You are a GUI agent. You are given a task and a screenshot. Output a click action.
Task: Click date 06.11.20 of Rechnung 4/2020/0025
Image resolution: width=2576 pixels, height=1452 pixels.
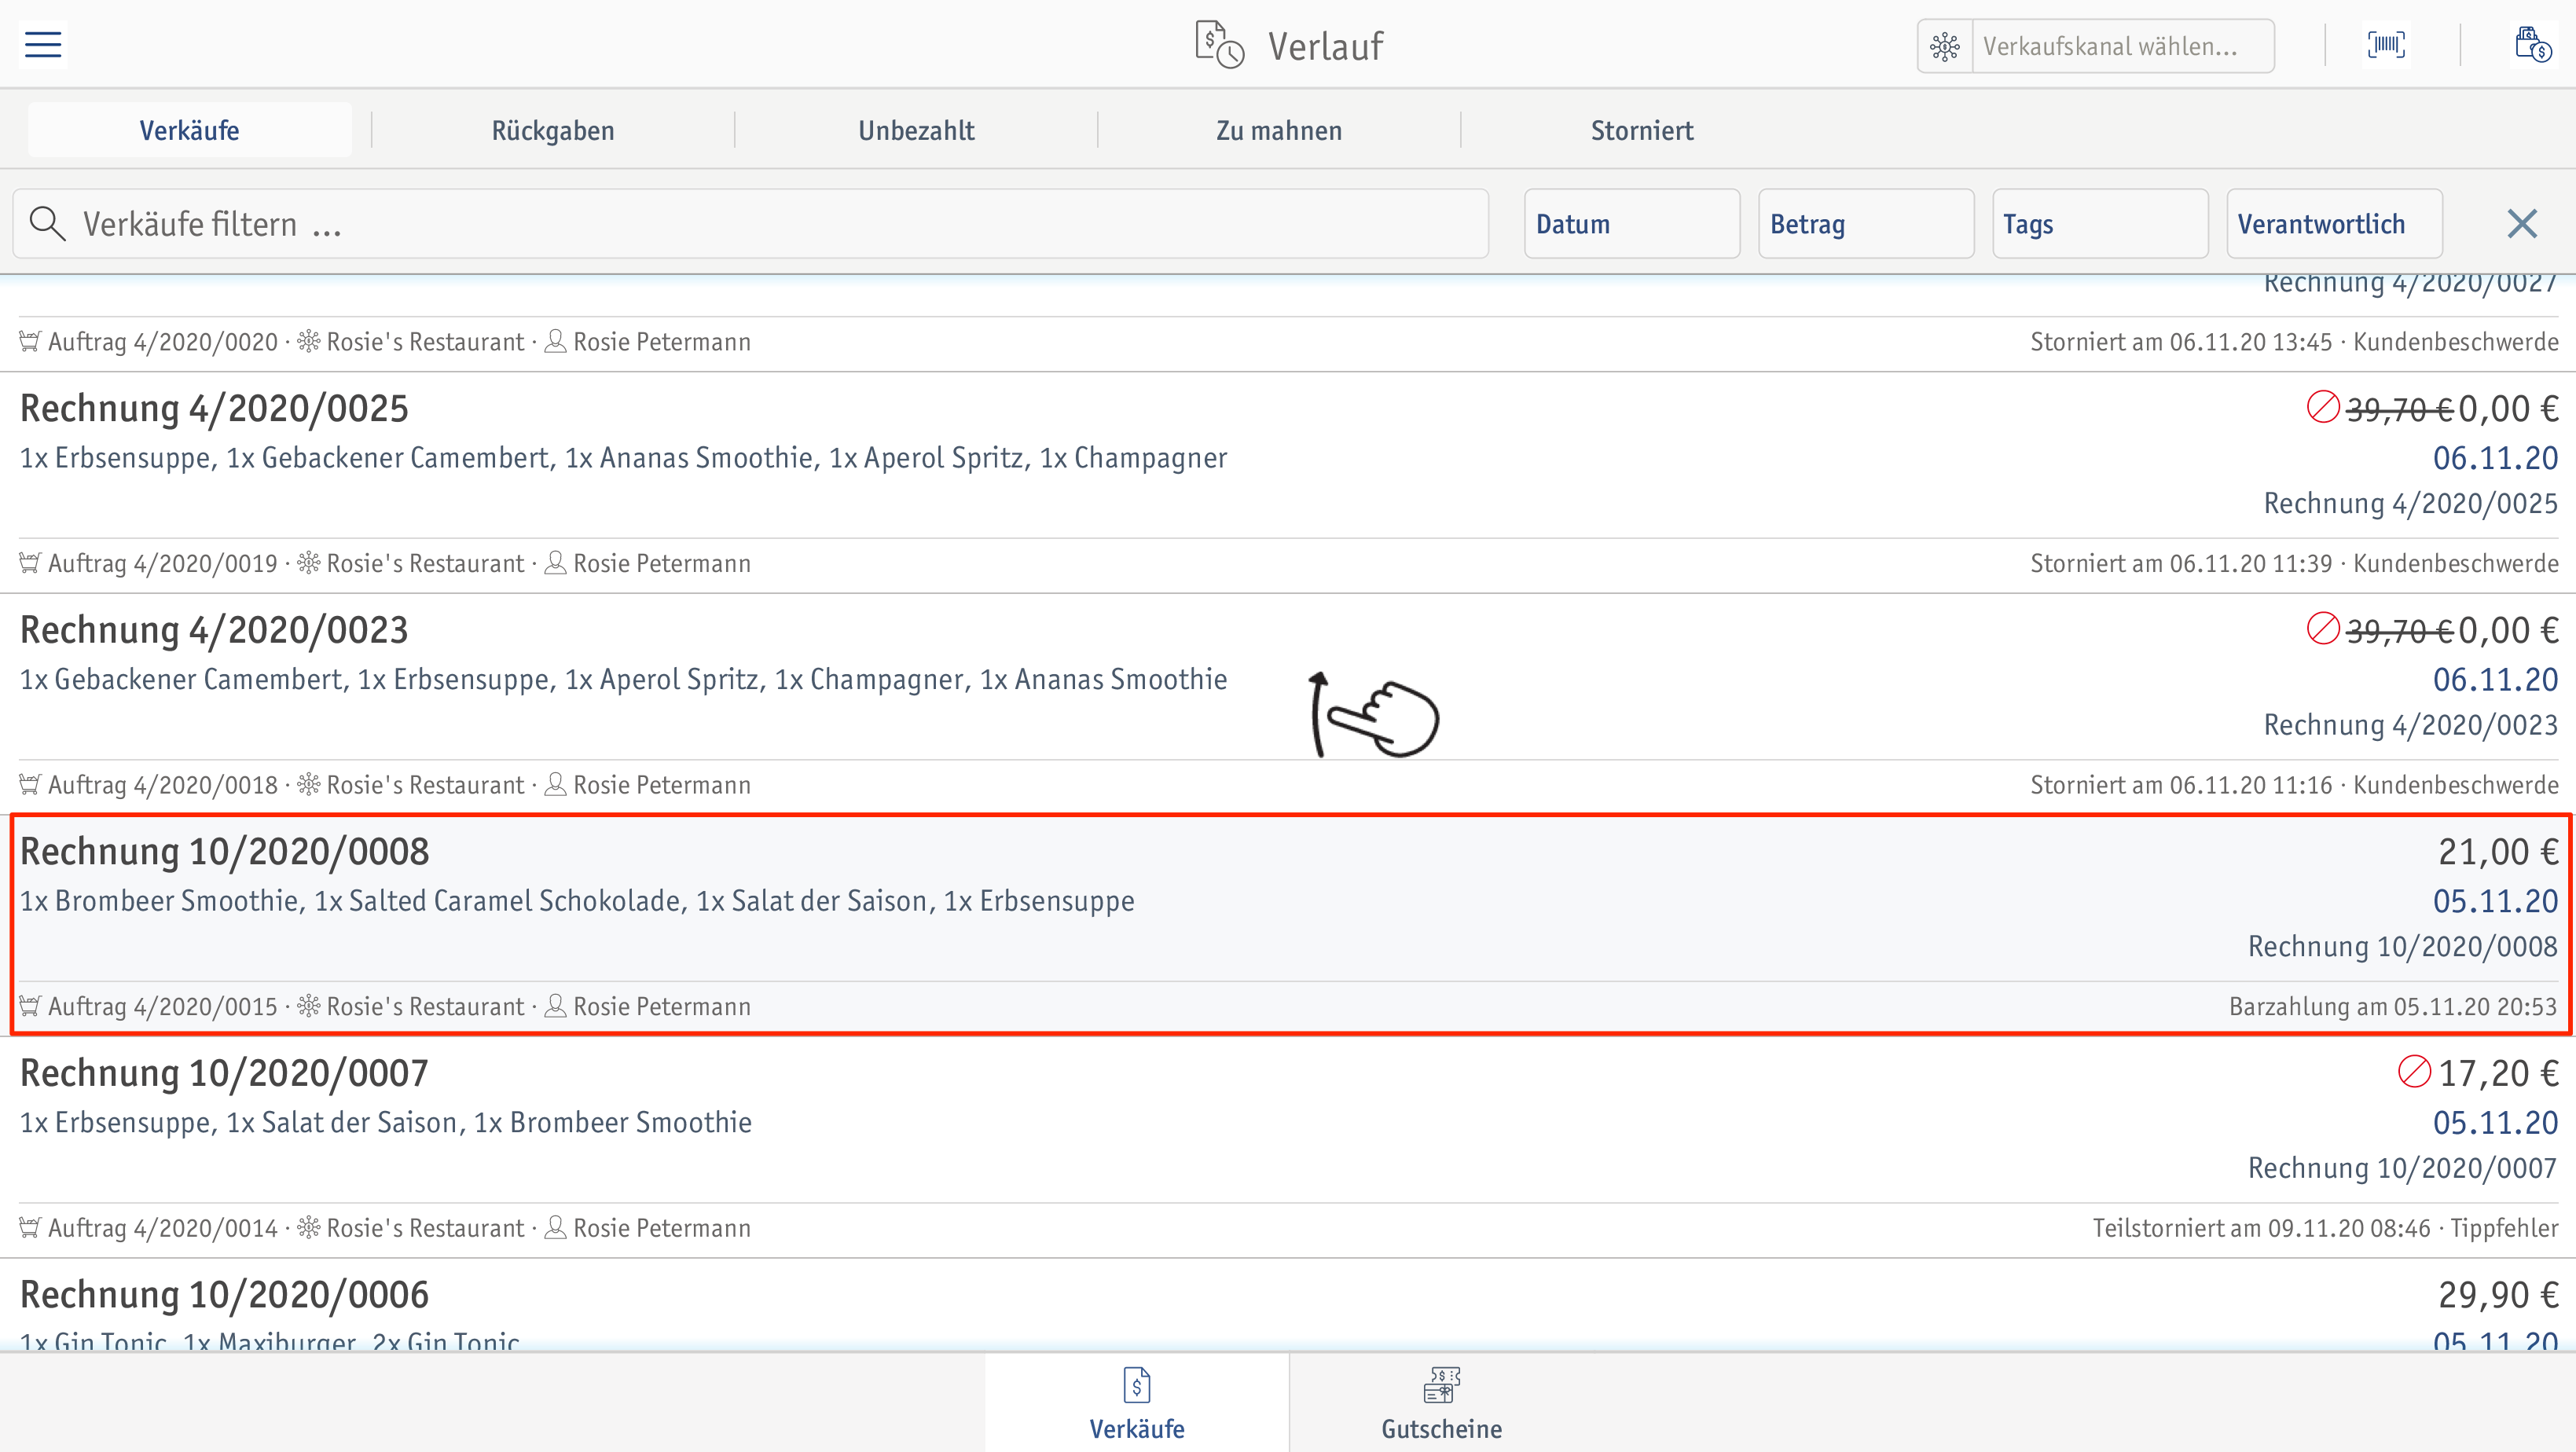pos(2495,458)
